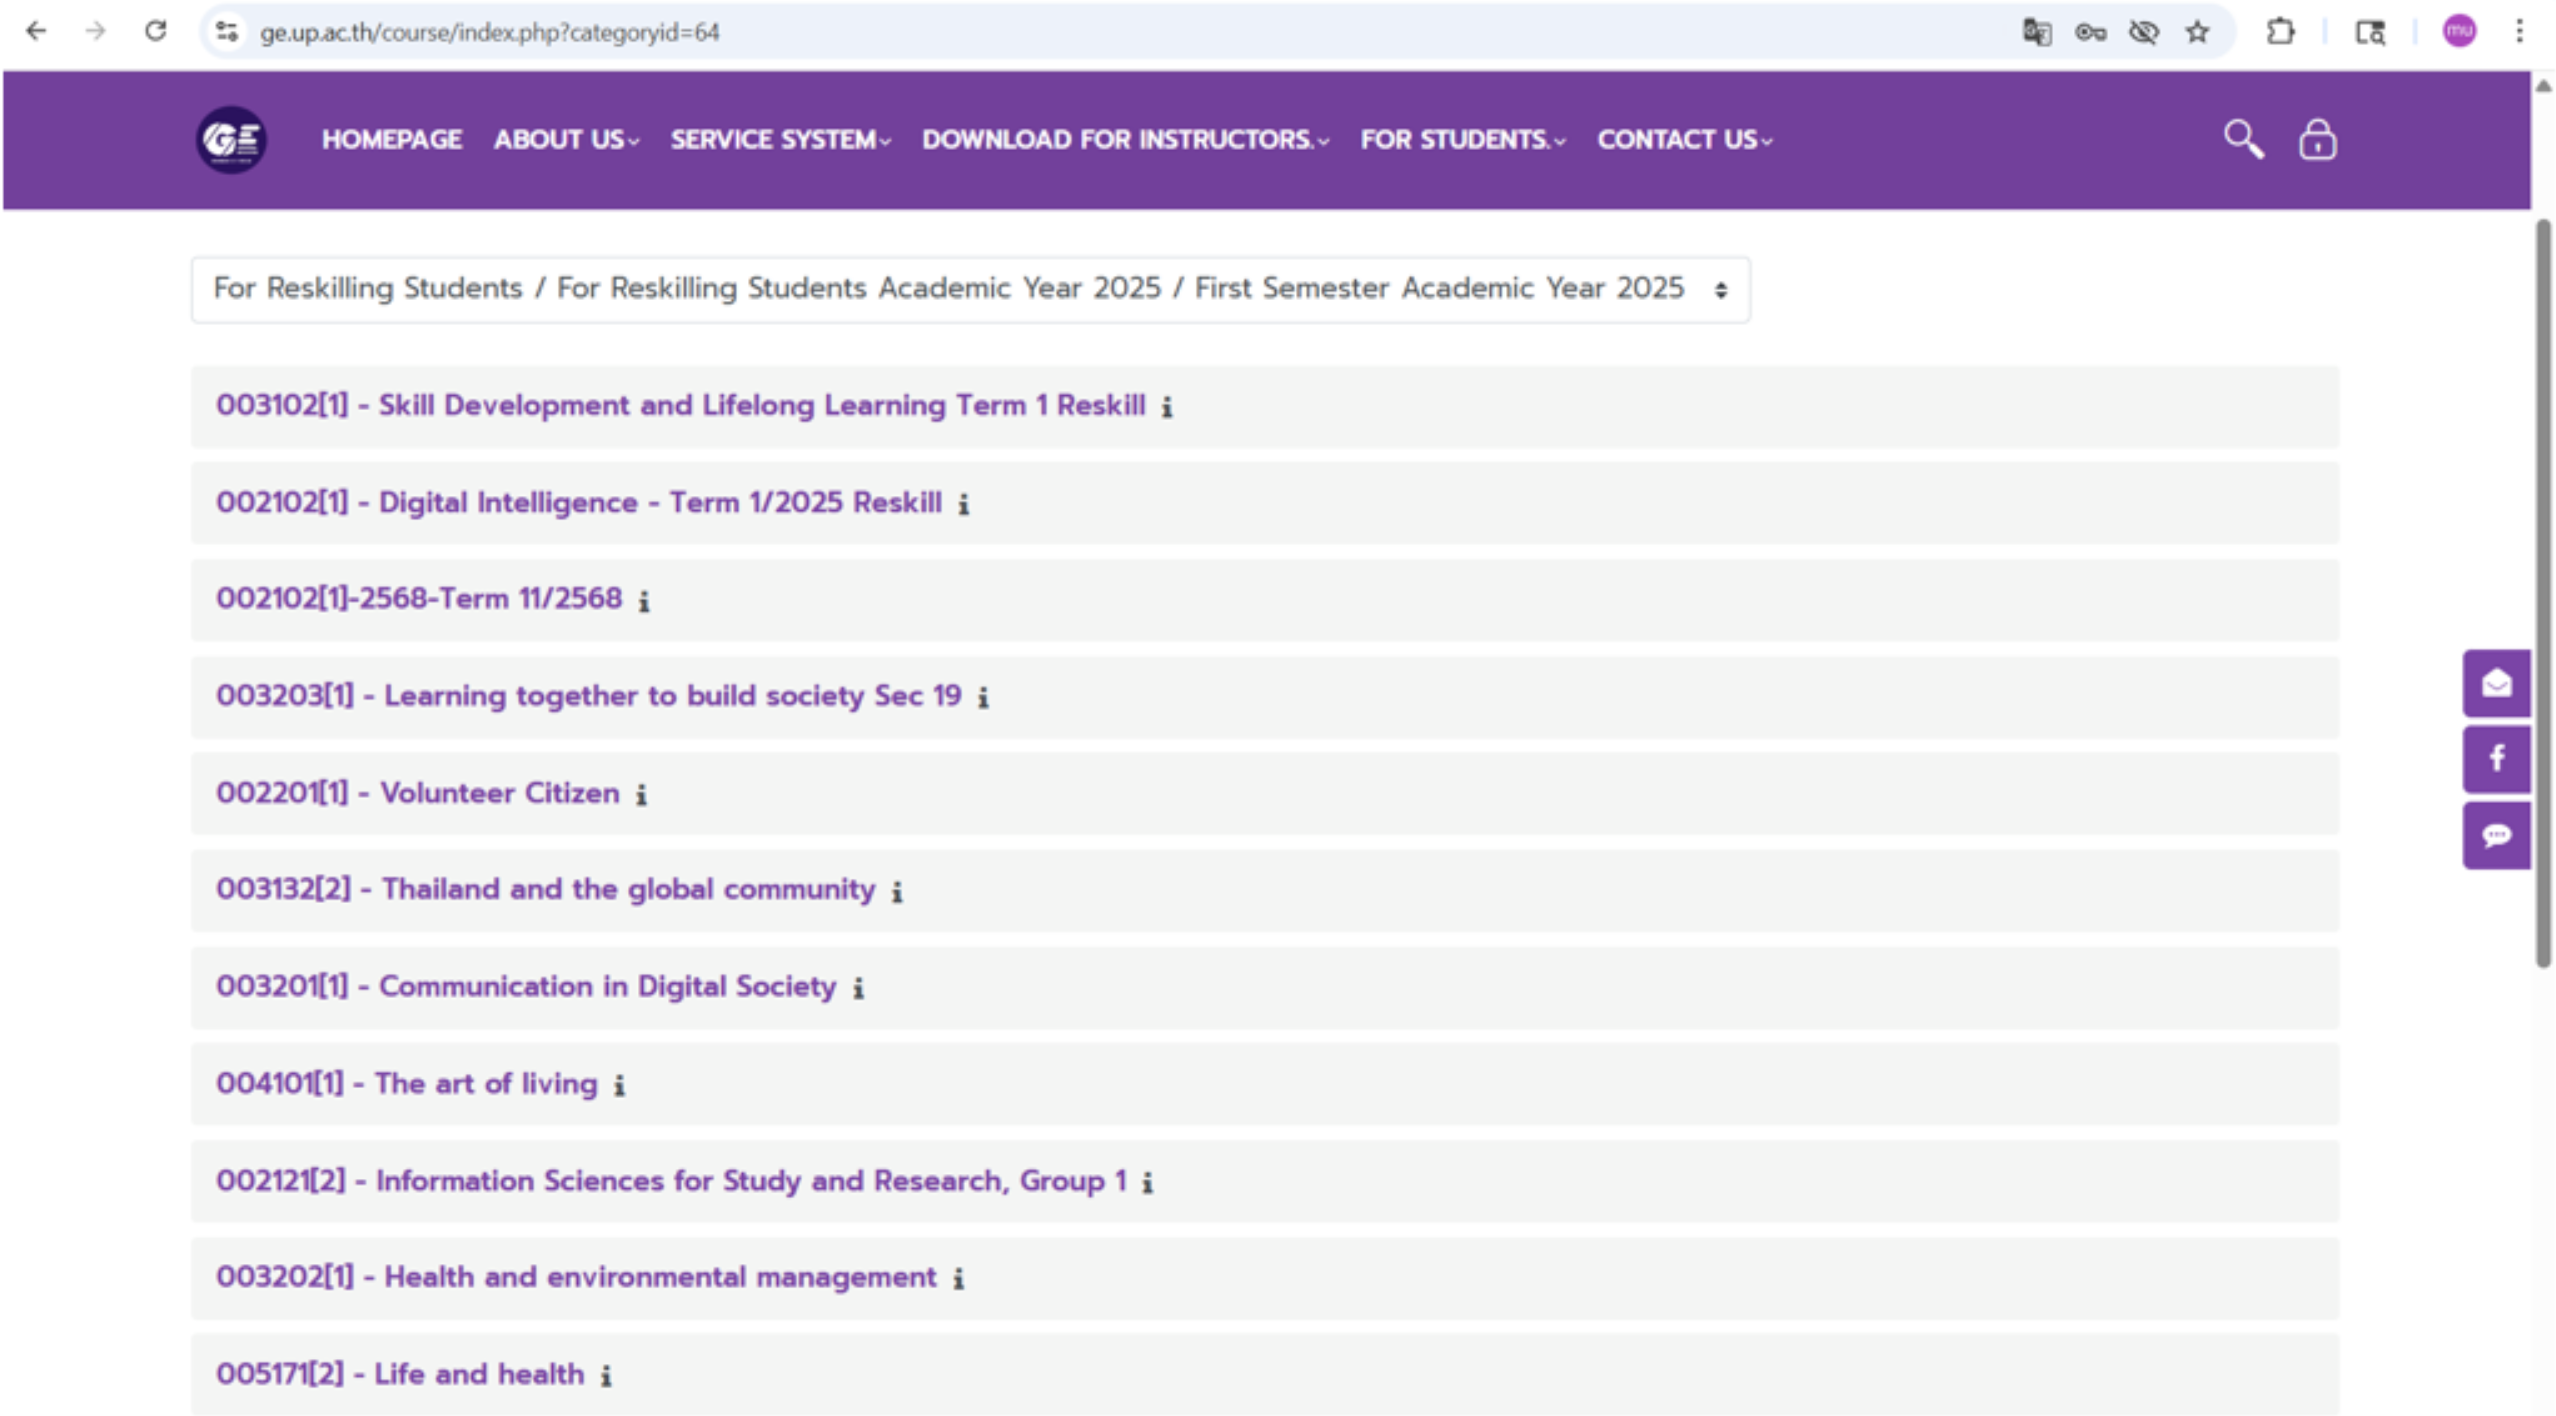2556x1416 pixels.
Task: Show info for Learning together to build society
Action: (x=983, y=697)
